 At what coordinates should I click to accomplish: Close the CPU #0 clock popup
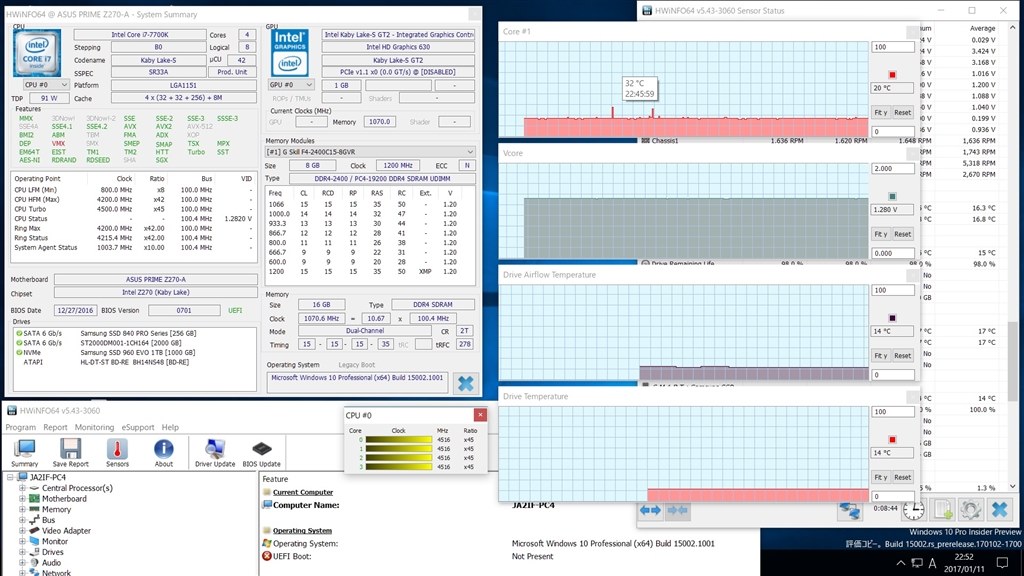click(480, 415)
